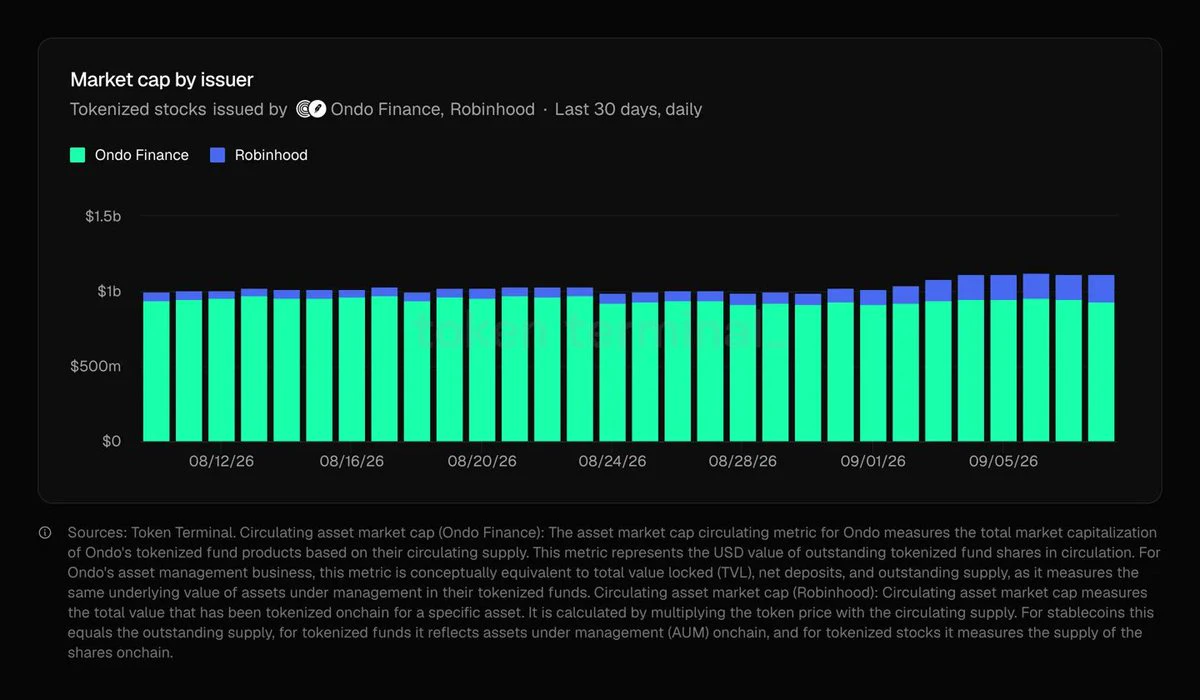Click the 'Tokenized stocks issued by' text
Image resolution: width=1200 pixels, height=700 pixels.
[x=179, y=109]
